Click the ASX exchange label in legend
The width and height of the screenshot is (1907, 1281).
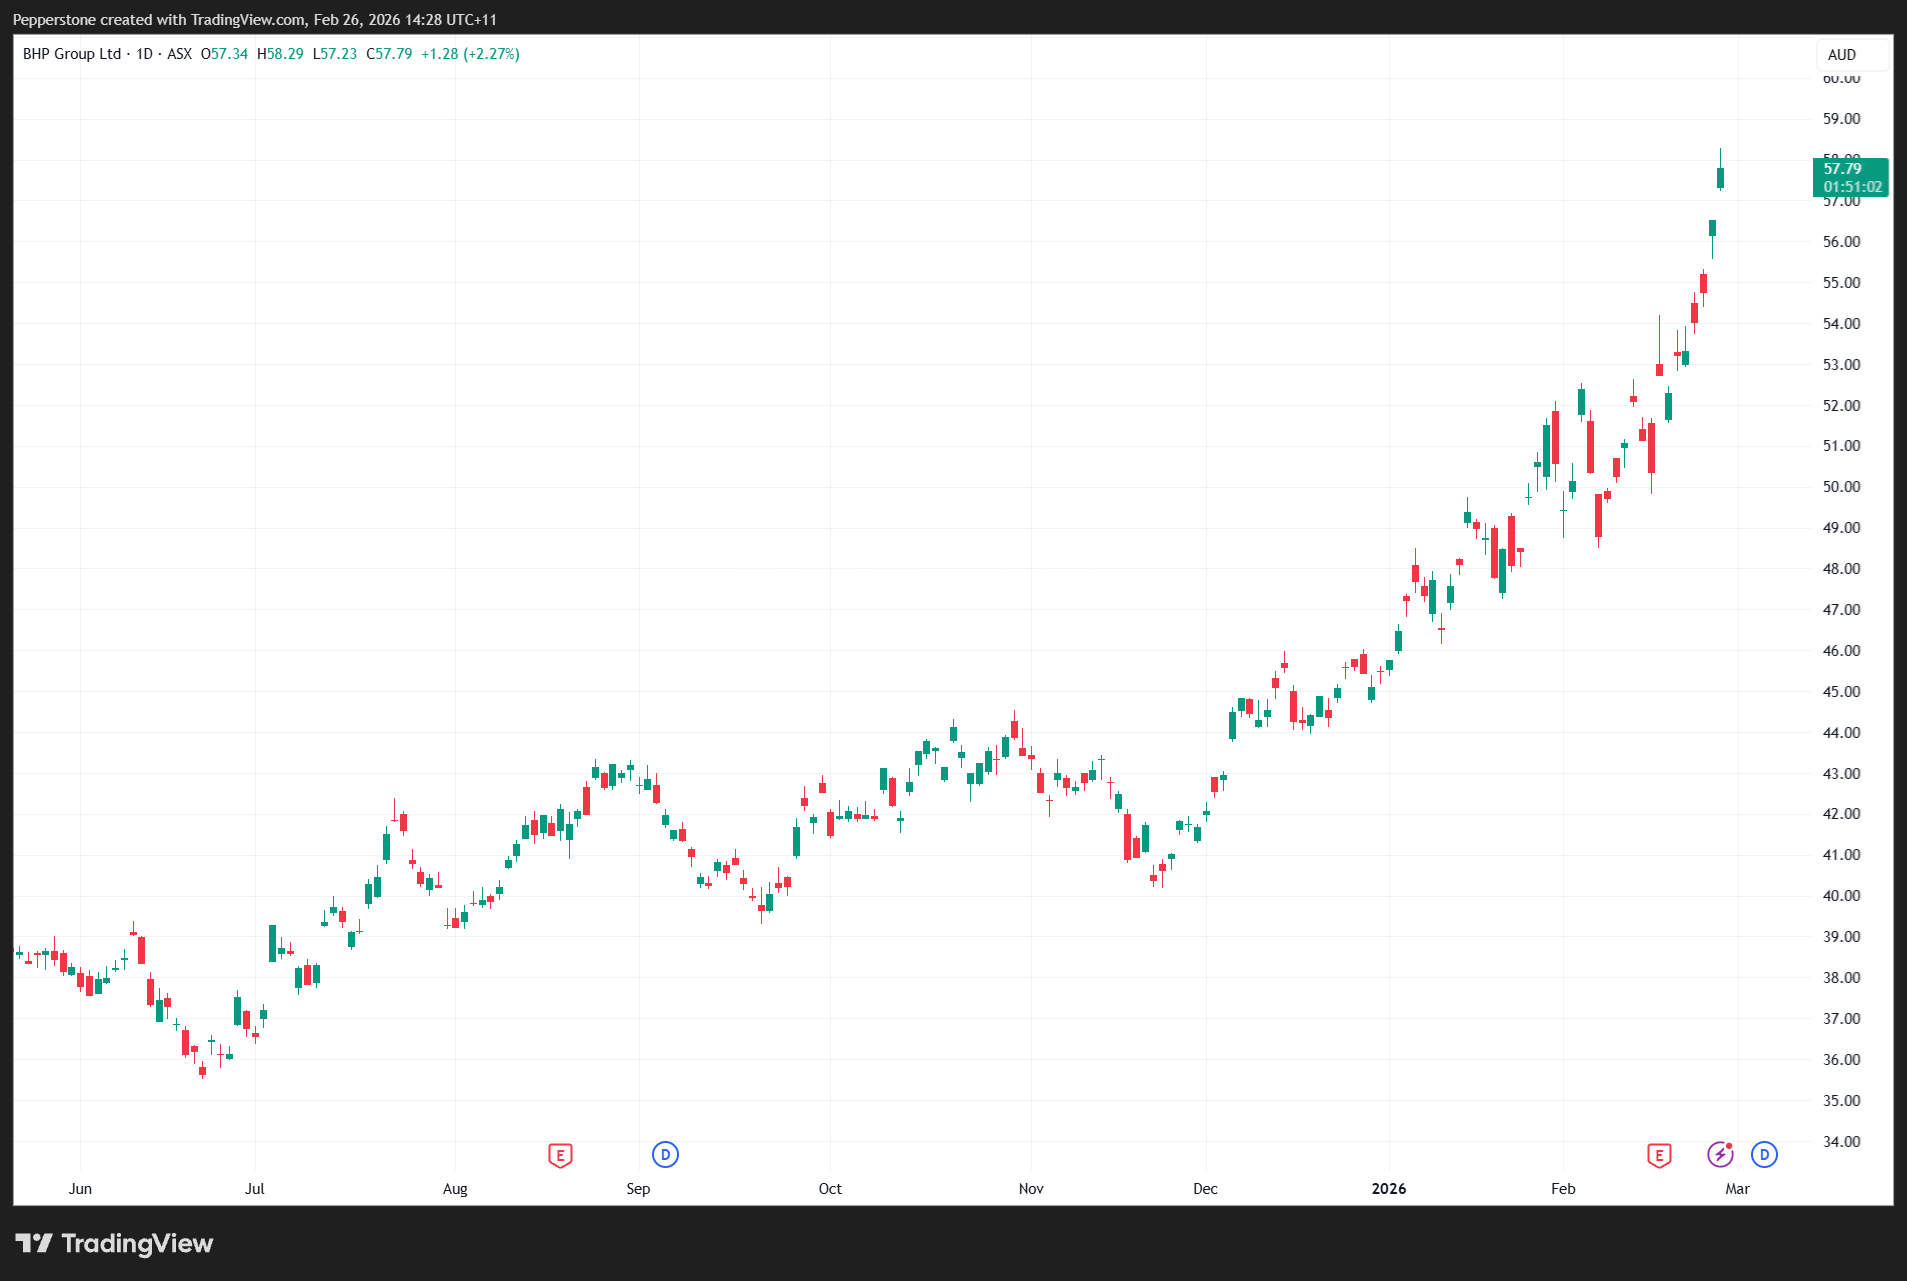(179, 54)
